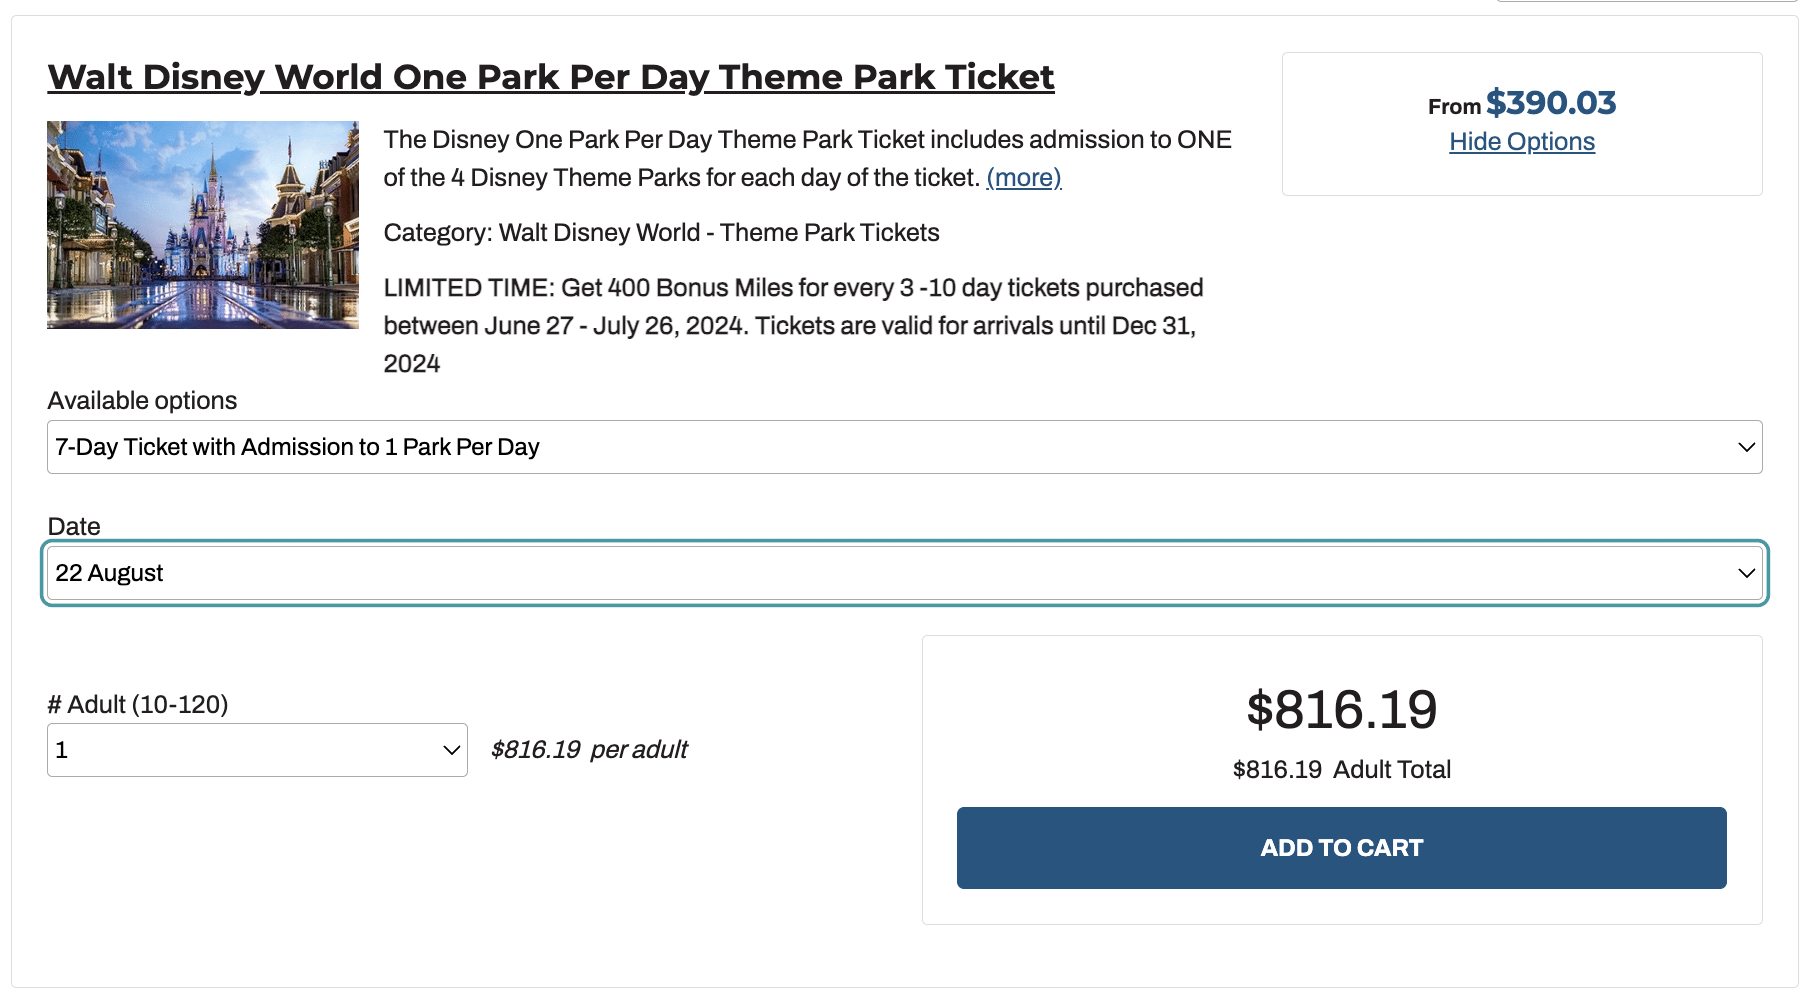
Task: Click the # Adult (10-120) label
Action: tap(138, 705)
